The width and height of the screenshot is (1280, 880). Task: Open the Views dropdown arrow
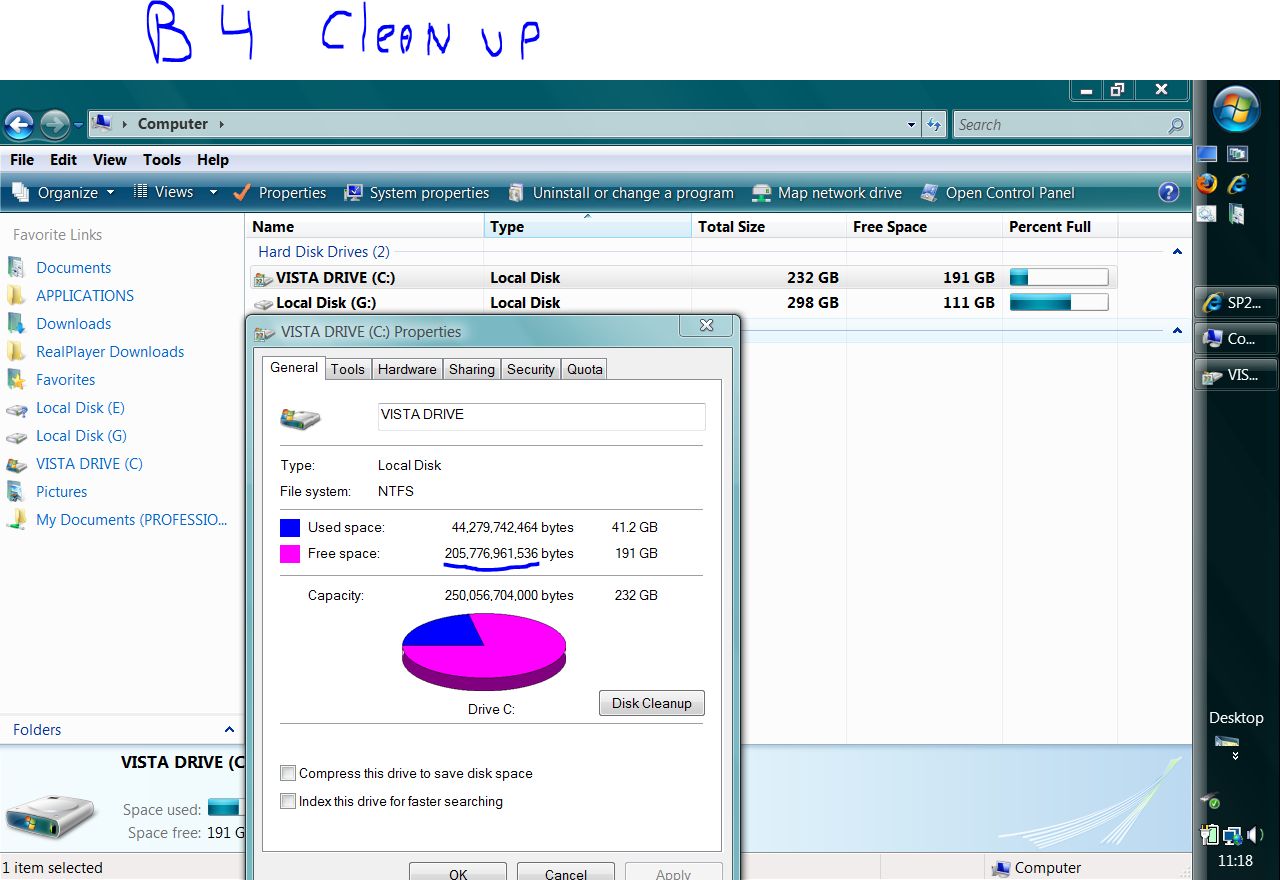click(x=213, y=192)
